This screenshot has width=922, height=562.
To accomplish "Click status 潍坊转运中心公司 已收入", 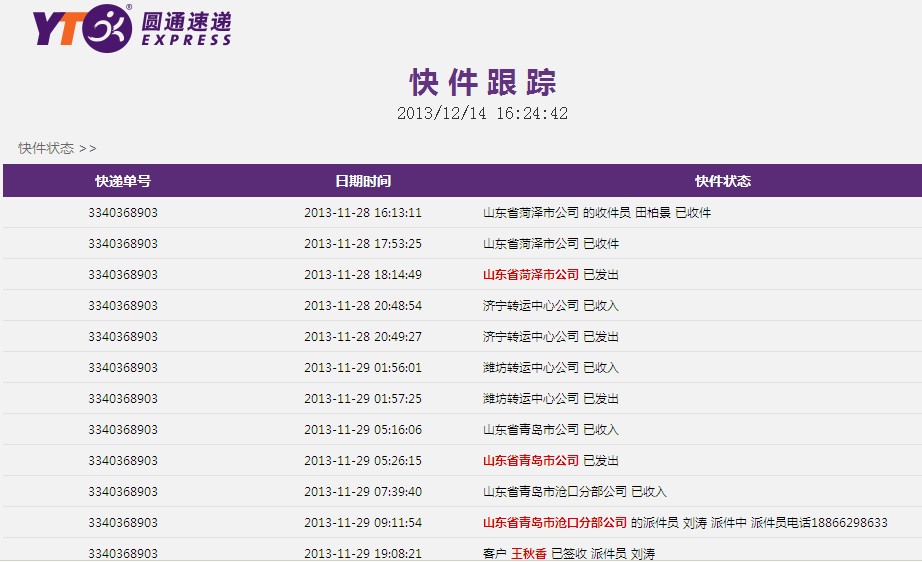I will [551, 368].
